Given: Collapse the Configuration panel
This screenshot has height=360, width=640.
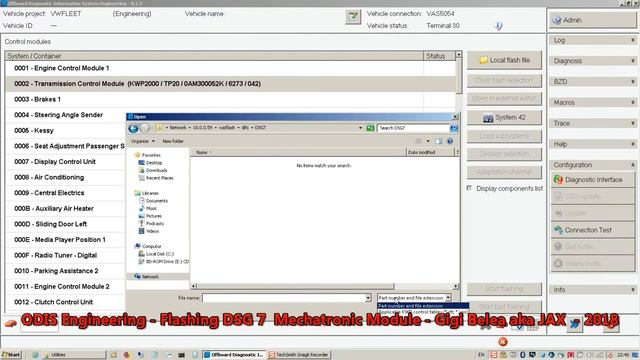Looking at the screenshot, I should (593, 165).
